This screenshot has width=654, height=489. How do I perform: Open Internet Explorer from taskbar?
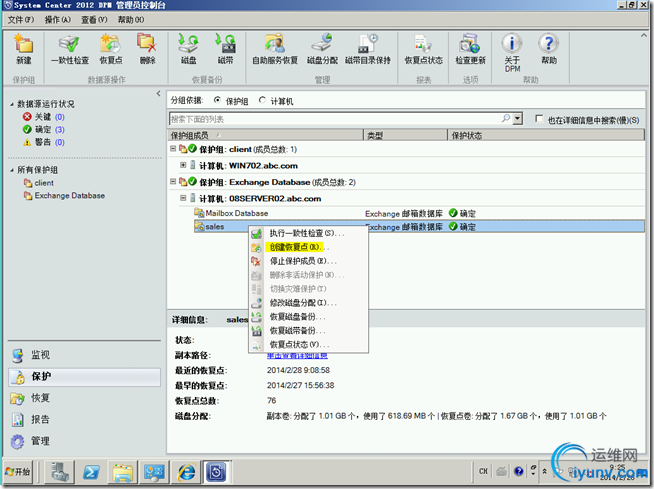tap(186, 472)
